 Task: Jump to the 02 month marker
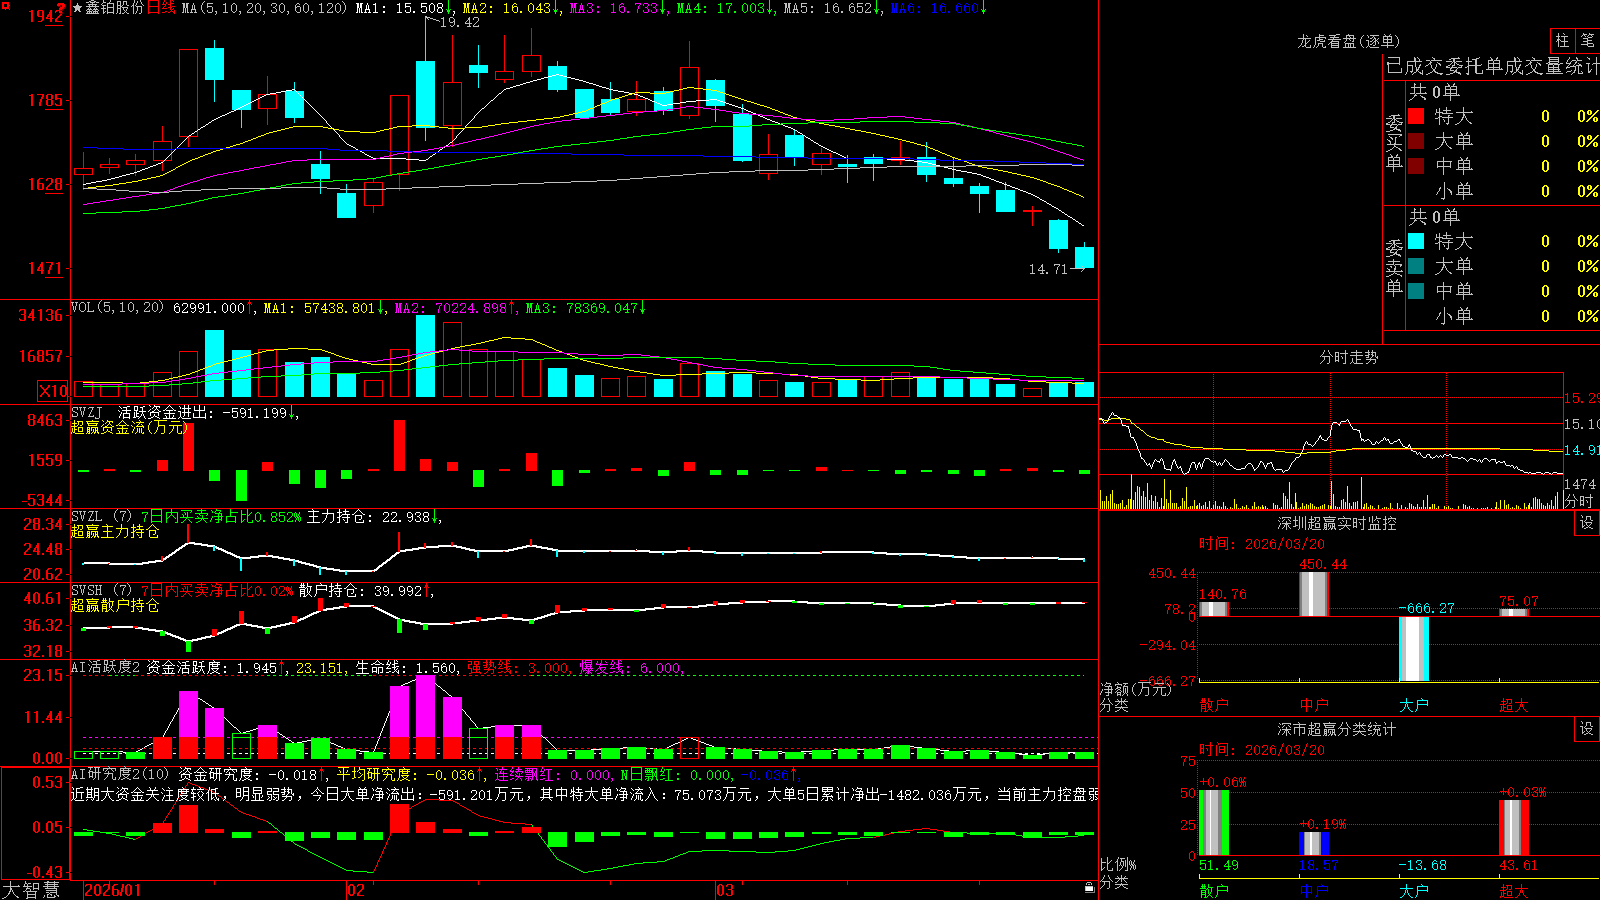click(x=356, y=890)
